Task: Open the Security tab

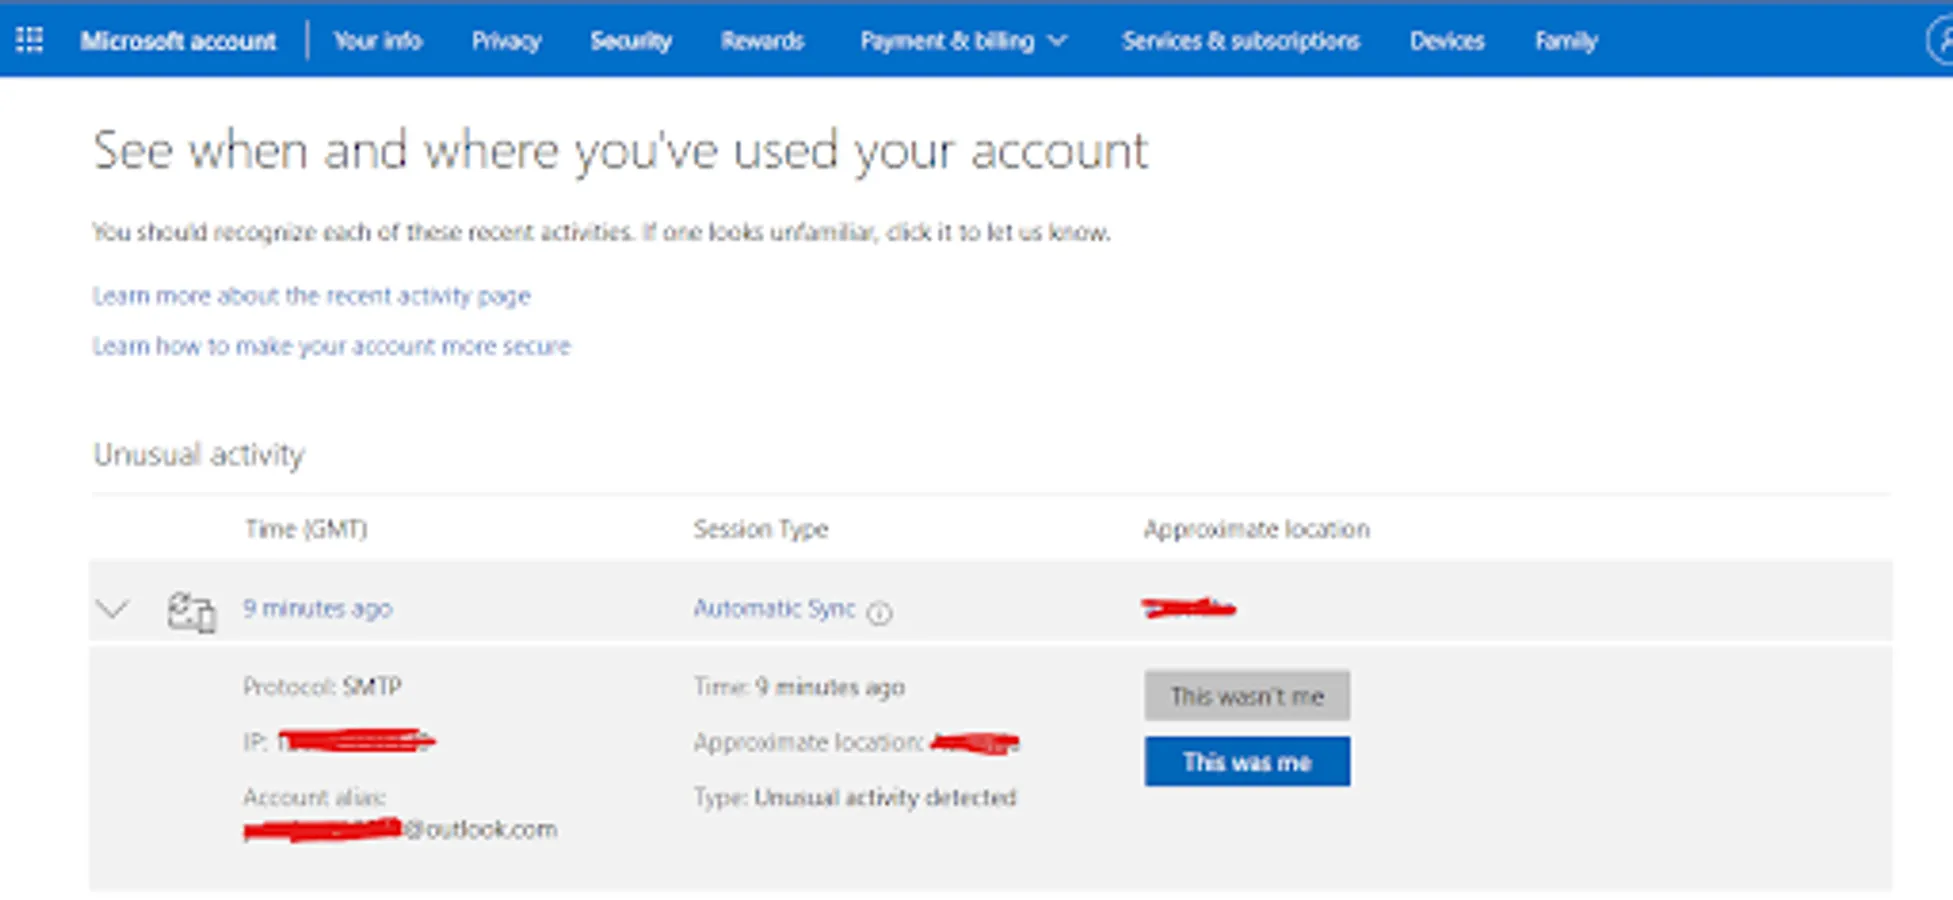Action: tap(631, 41)
